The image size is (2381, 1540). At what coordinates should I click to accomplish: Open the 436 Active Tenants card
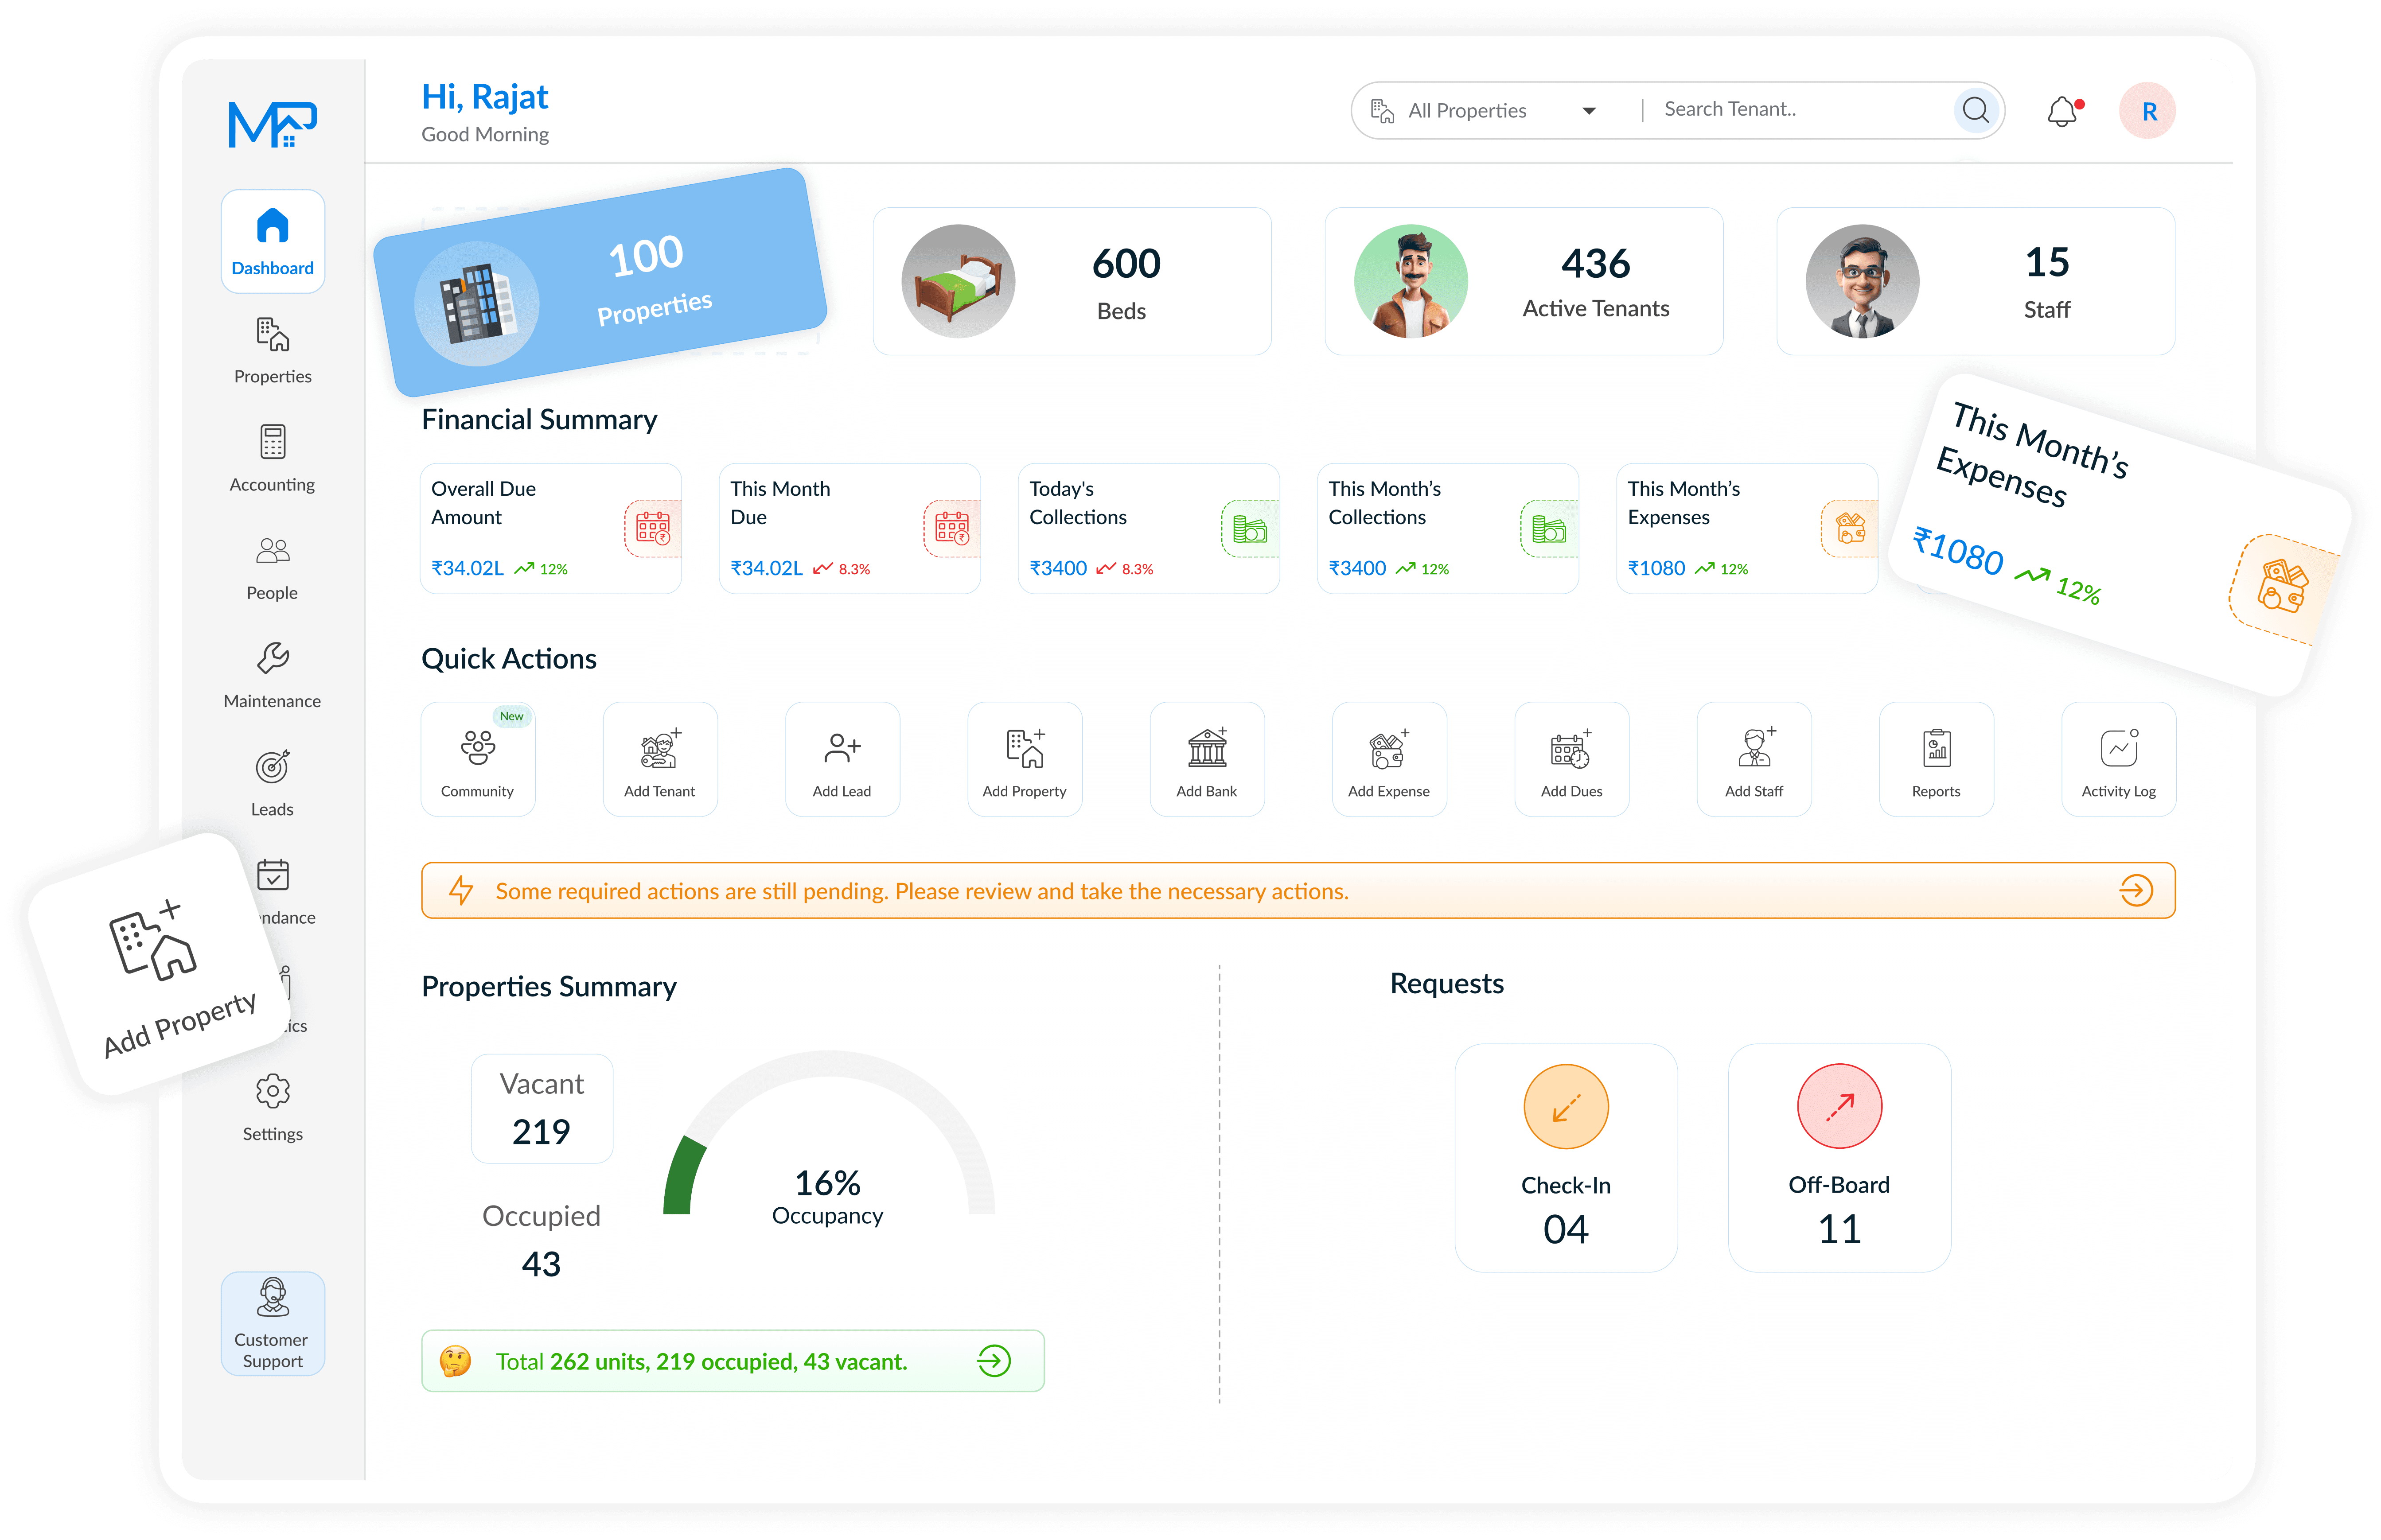click(1524, 281)
